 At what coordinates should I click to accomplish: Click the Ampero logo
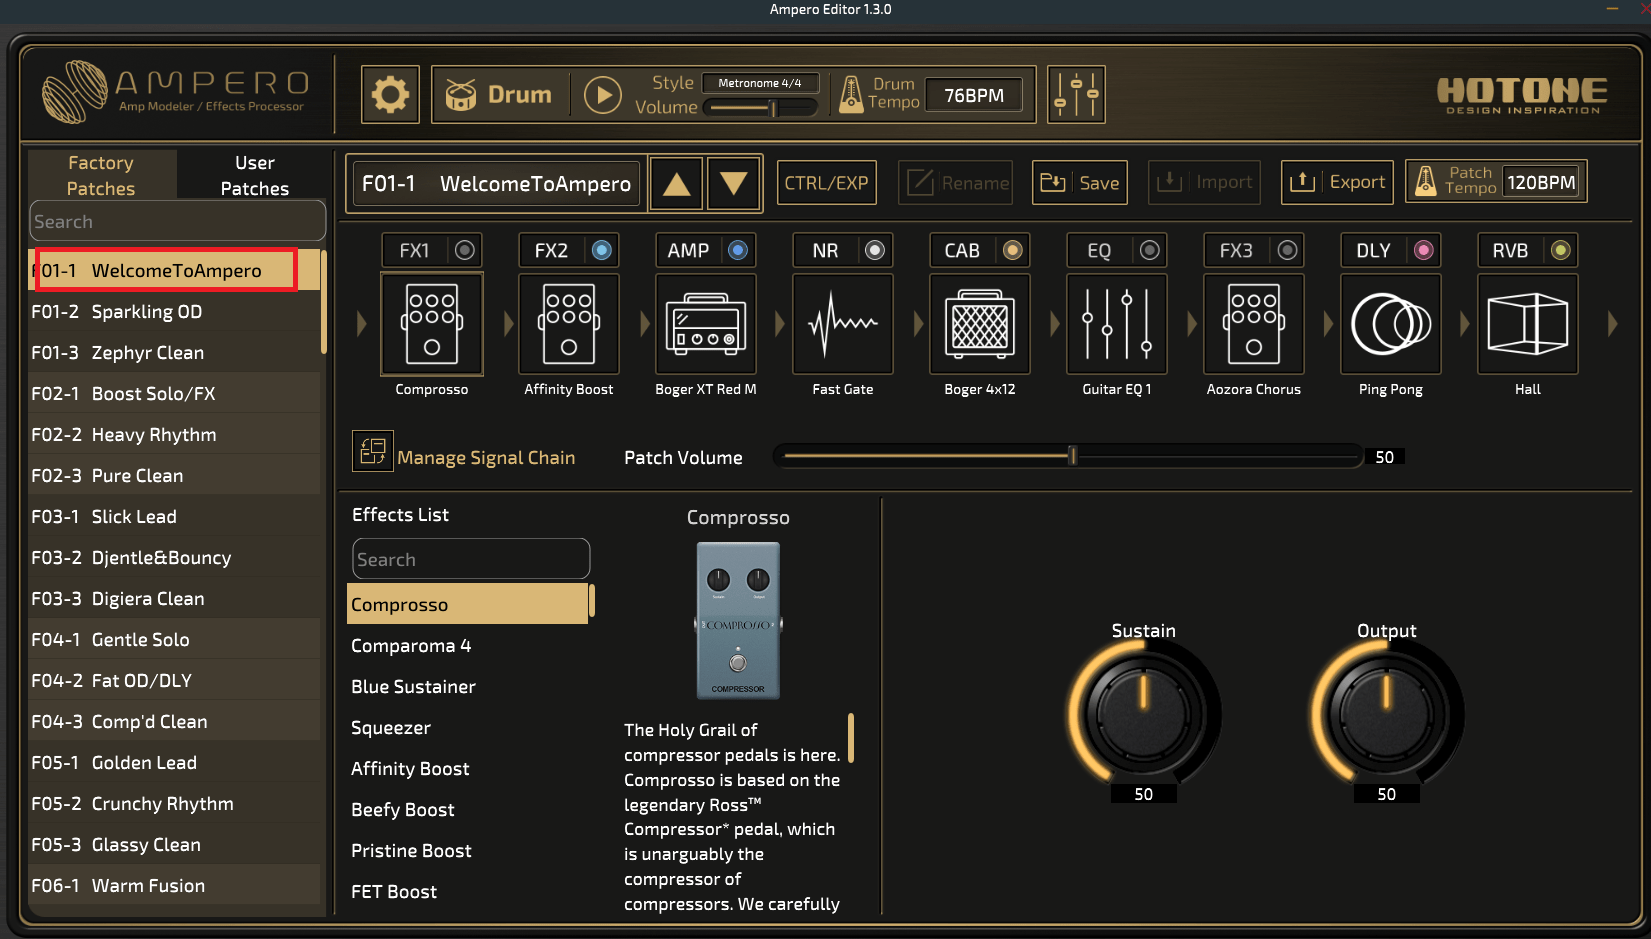pyautogui.click(x=176, y=92)
